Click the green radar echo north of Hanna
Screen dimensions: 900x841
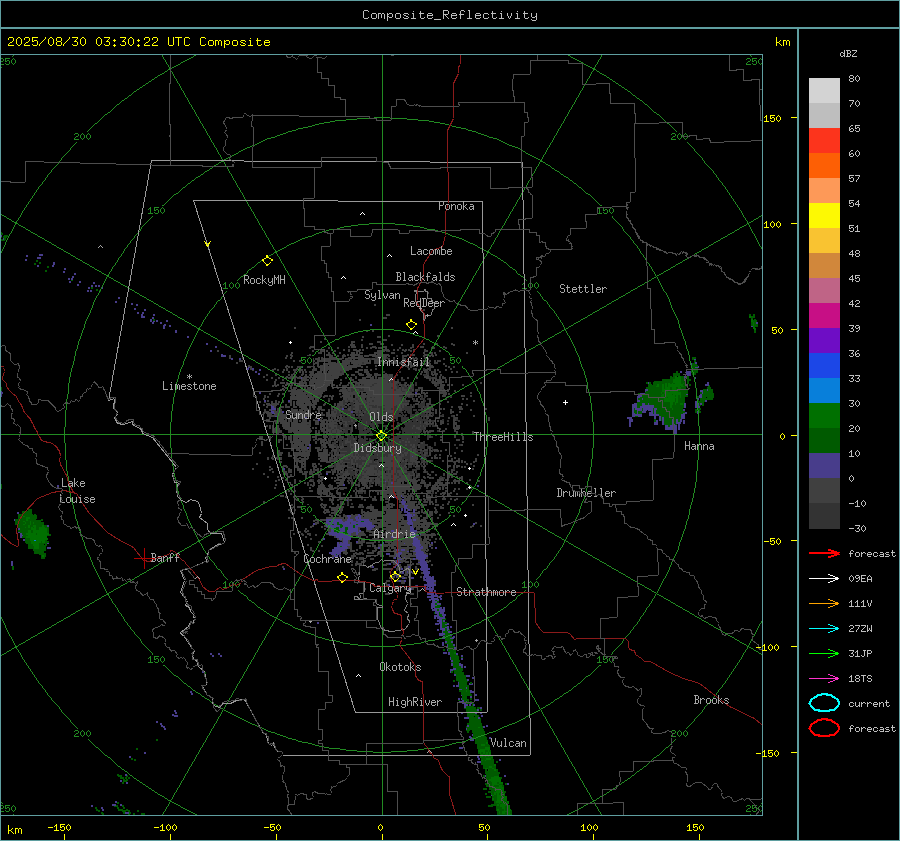click(666, 399)
